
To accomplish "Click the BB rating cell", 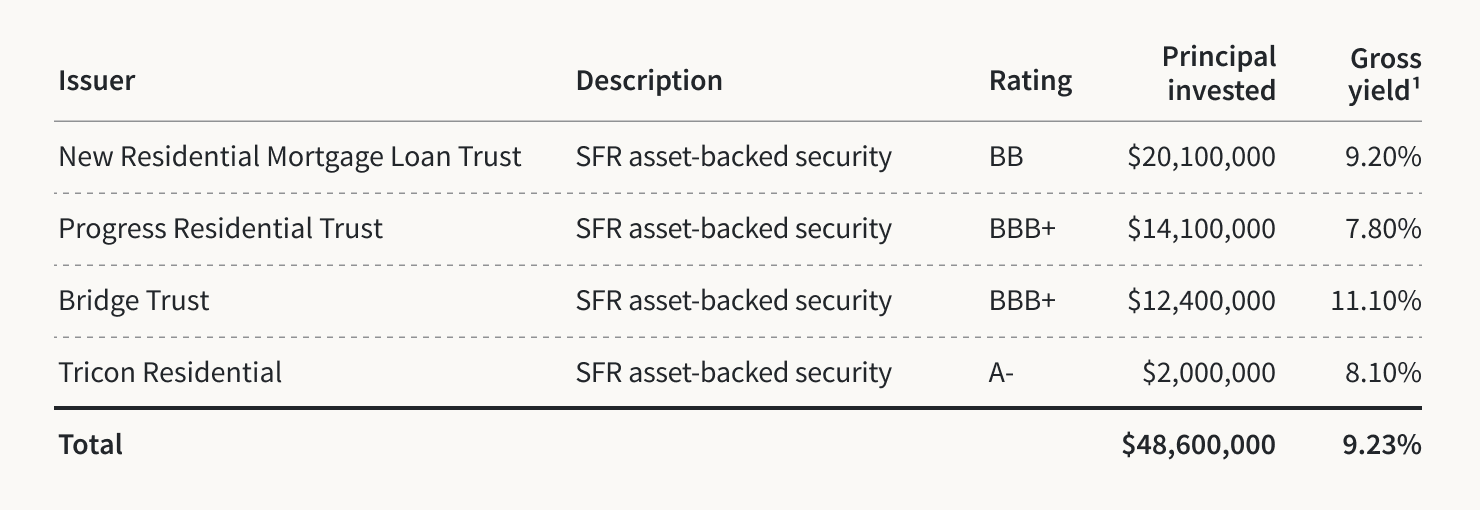I will pyautogui.click(x=1006, y=157).
